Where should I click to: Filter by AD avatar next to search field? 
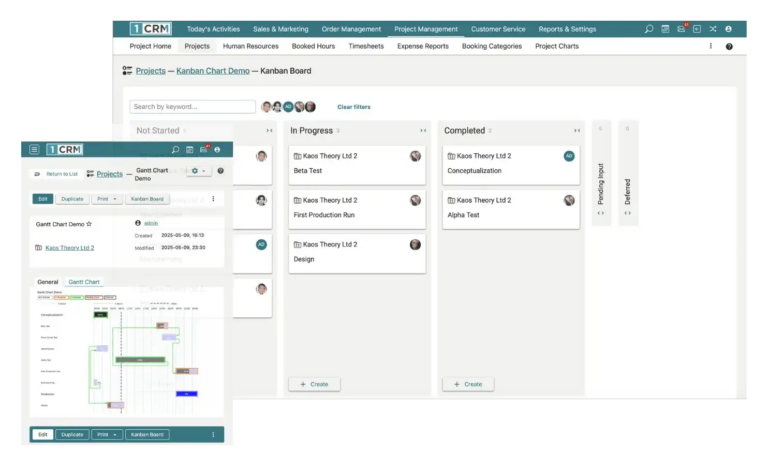(x=288, y=106)
